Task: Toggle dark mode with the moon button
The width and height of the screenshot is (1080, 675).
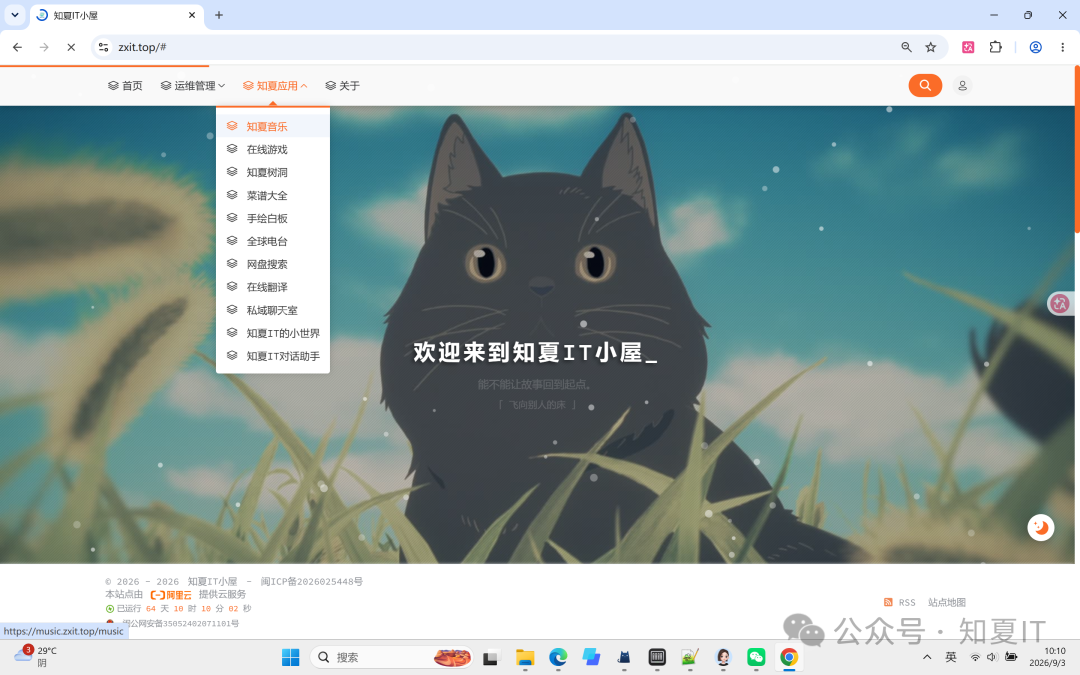Action: coord(1041,528)
